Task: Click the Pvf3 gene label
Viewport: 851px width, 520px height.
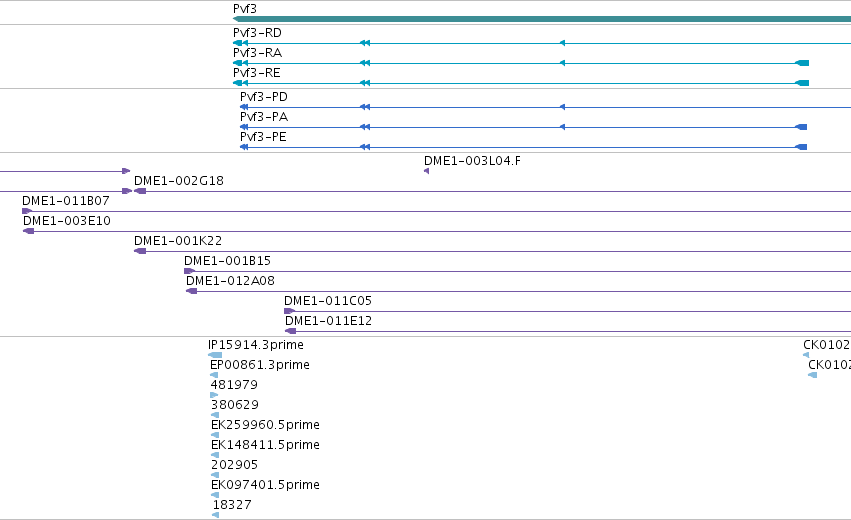Action: click(245, 9)
